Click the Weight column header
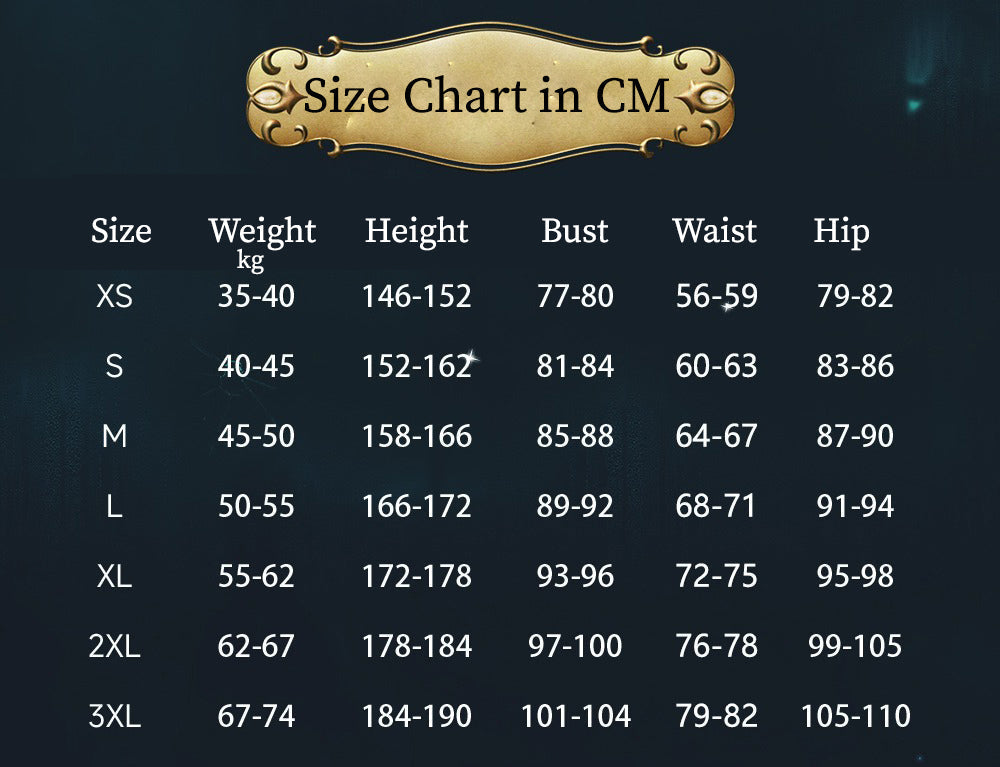 coord(262,231)
